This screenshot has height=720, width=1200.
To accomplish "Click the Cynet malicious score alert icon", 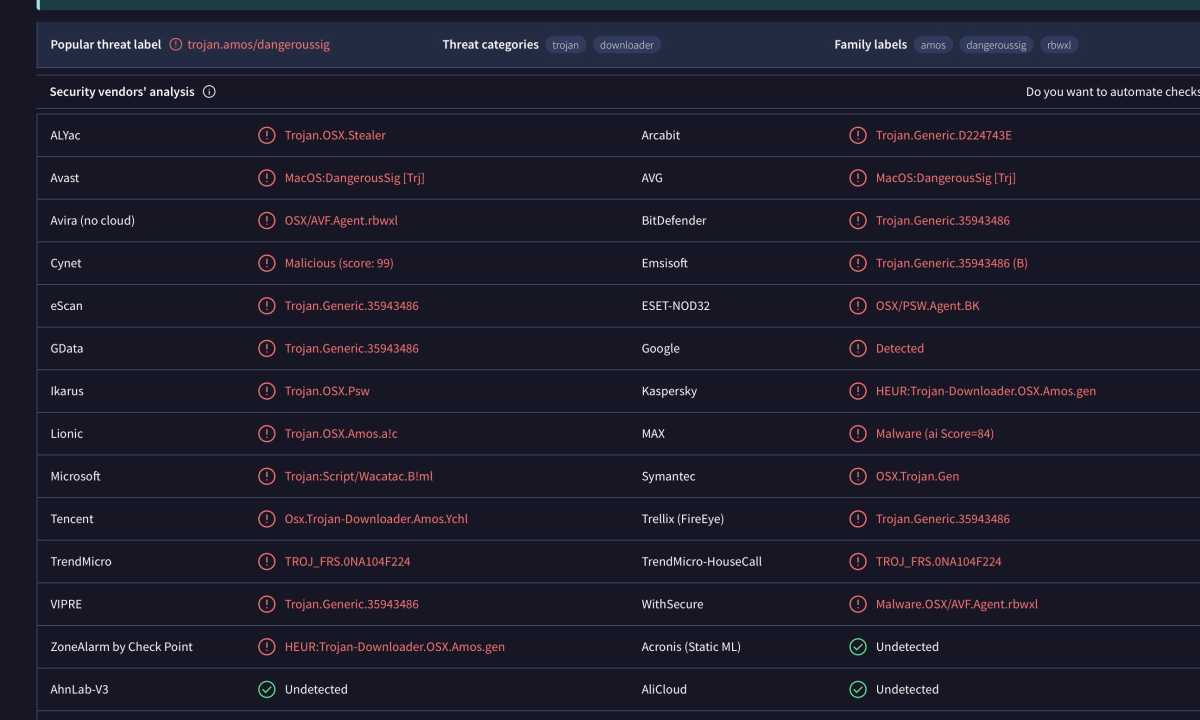I will (x=266, y=263).
